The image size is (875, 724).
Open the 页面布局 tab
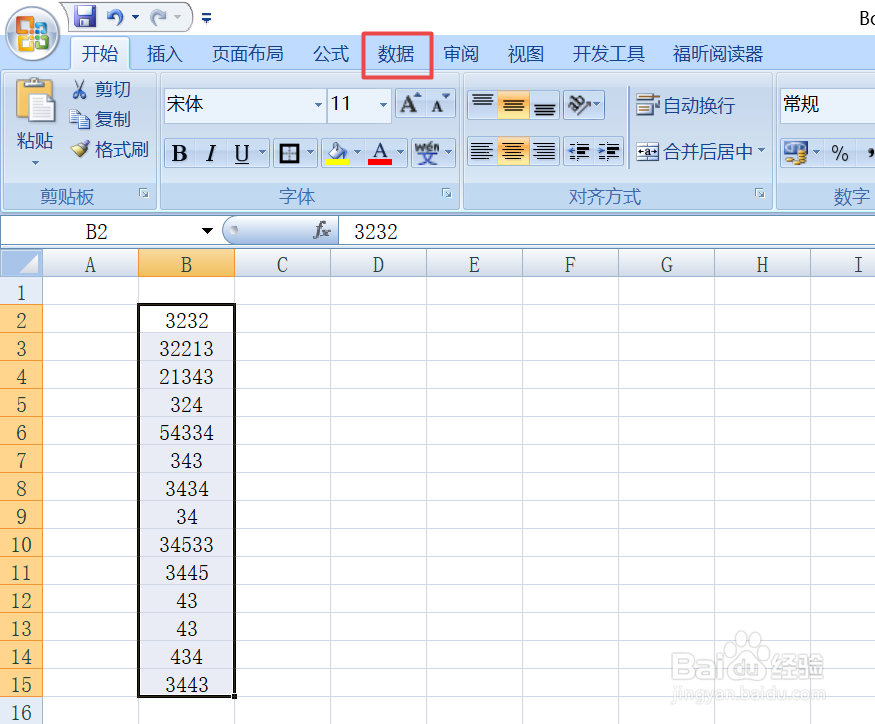click(x=247, y=54)
